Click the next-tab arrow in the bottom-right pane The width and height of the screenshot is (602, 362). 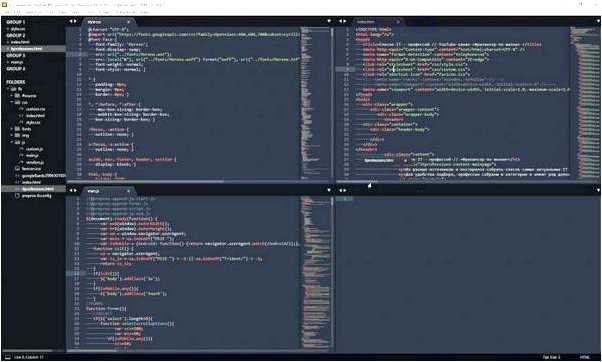coord(345,190)
